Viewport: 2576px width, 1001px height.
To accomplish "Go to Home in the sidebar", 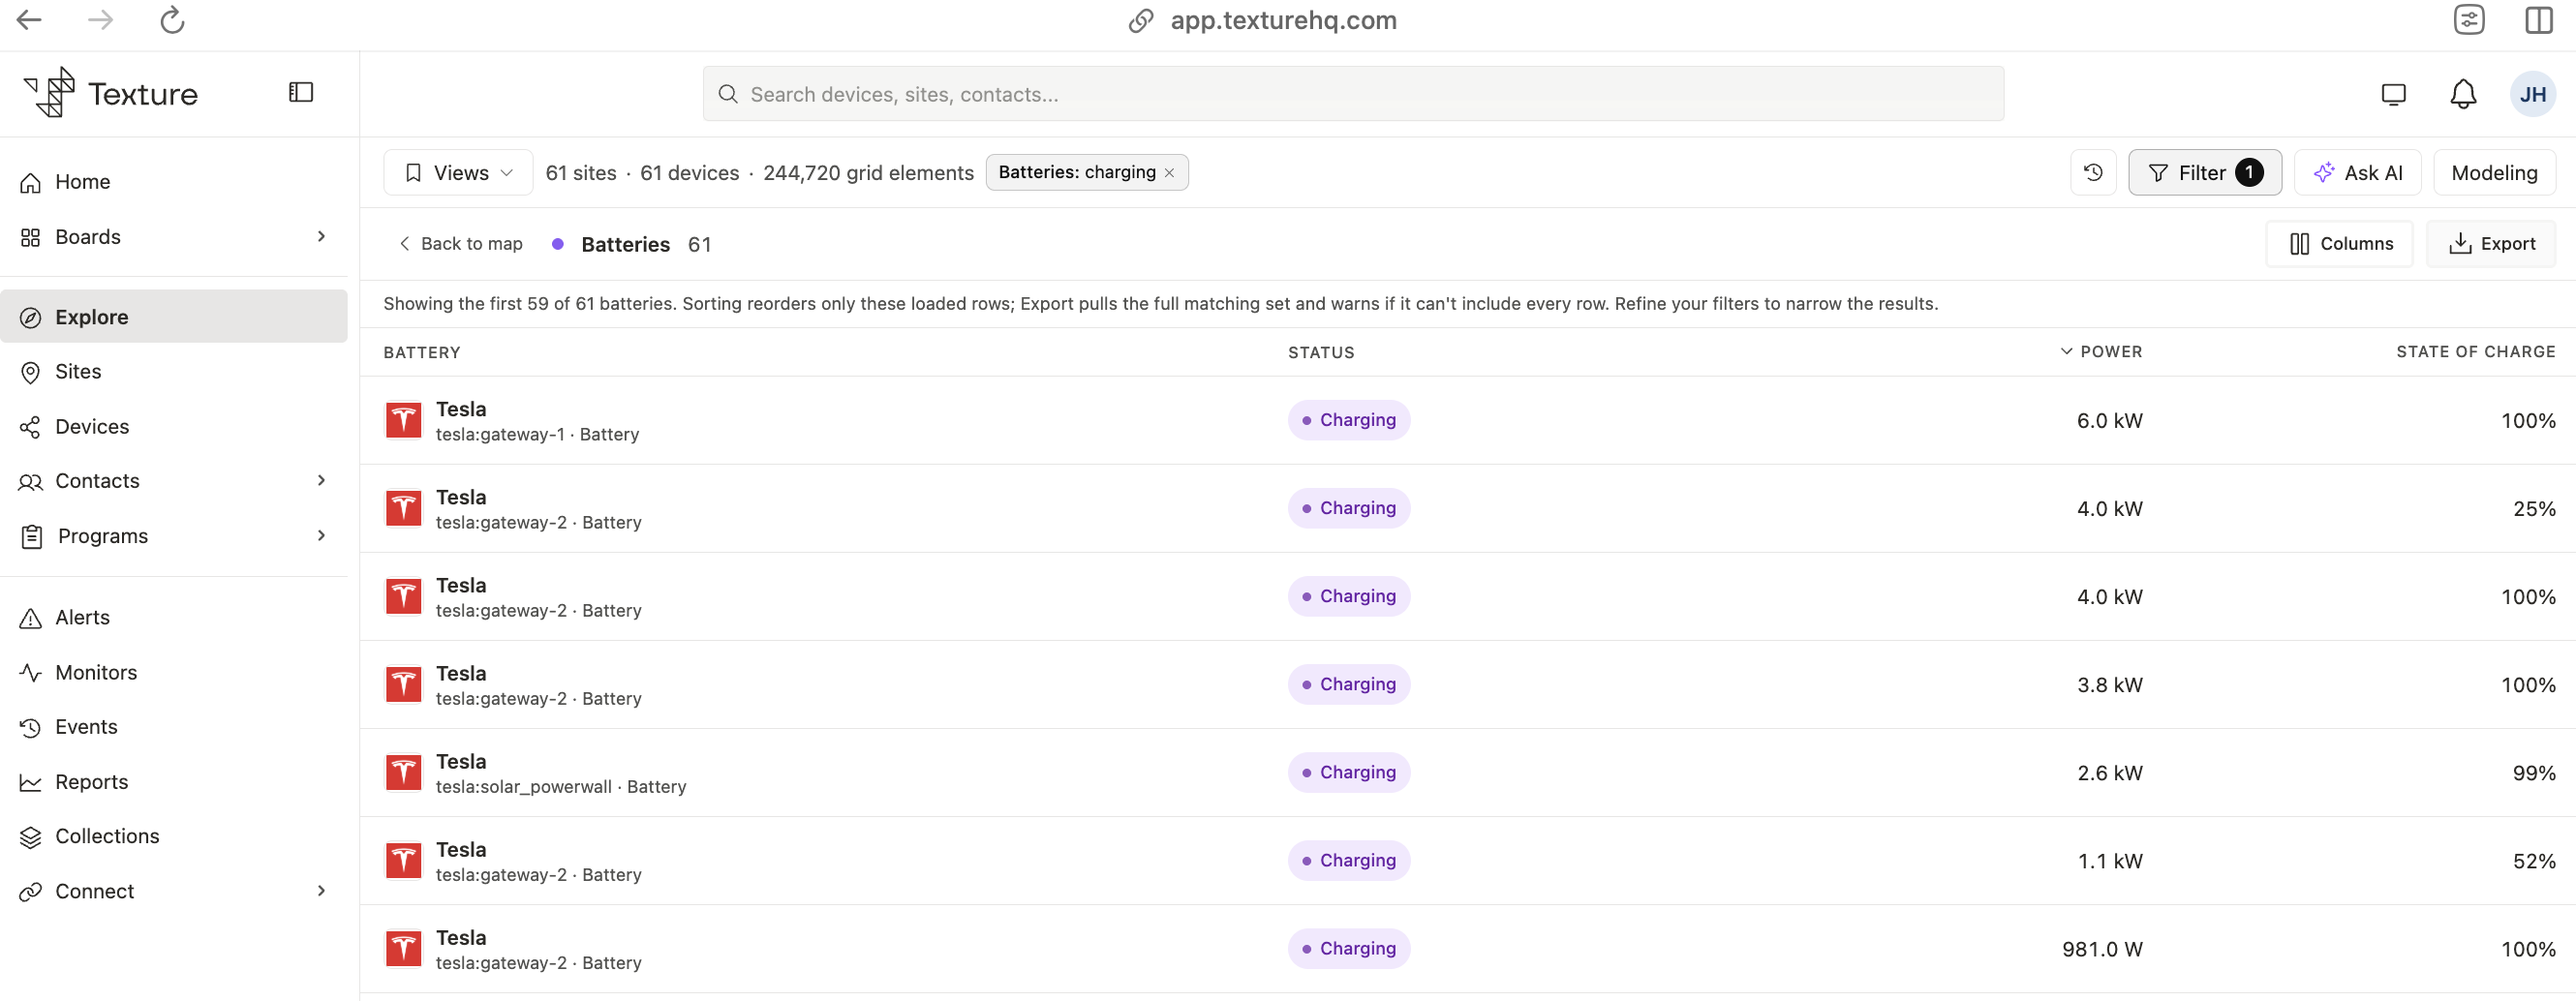I will point(174,182).
